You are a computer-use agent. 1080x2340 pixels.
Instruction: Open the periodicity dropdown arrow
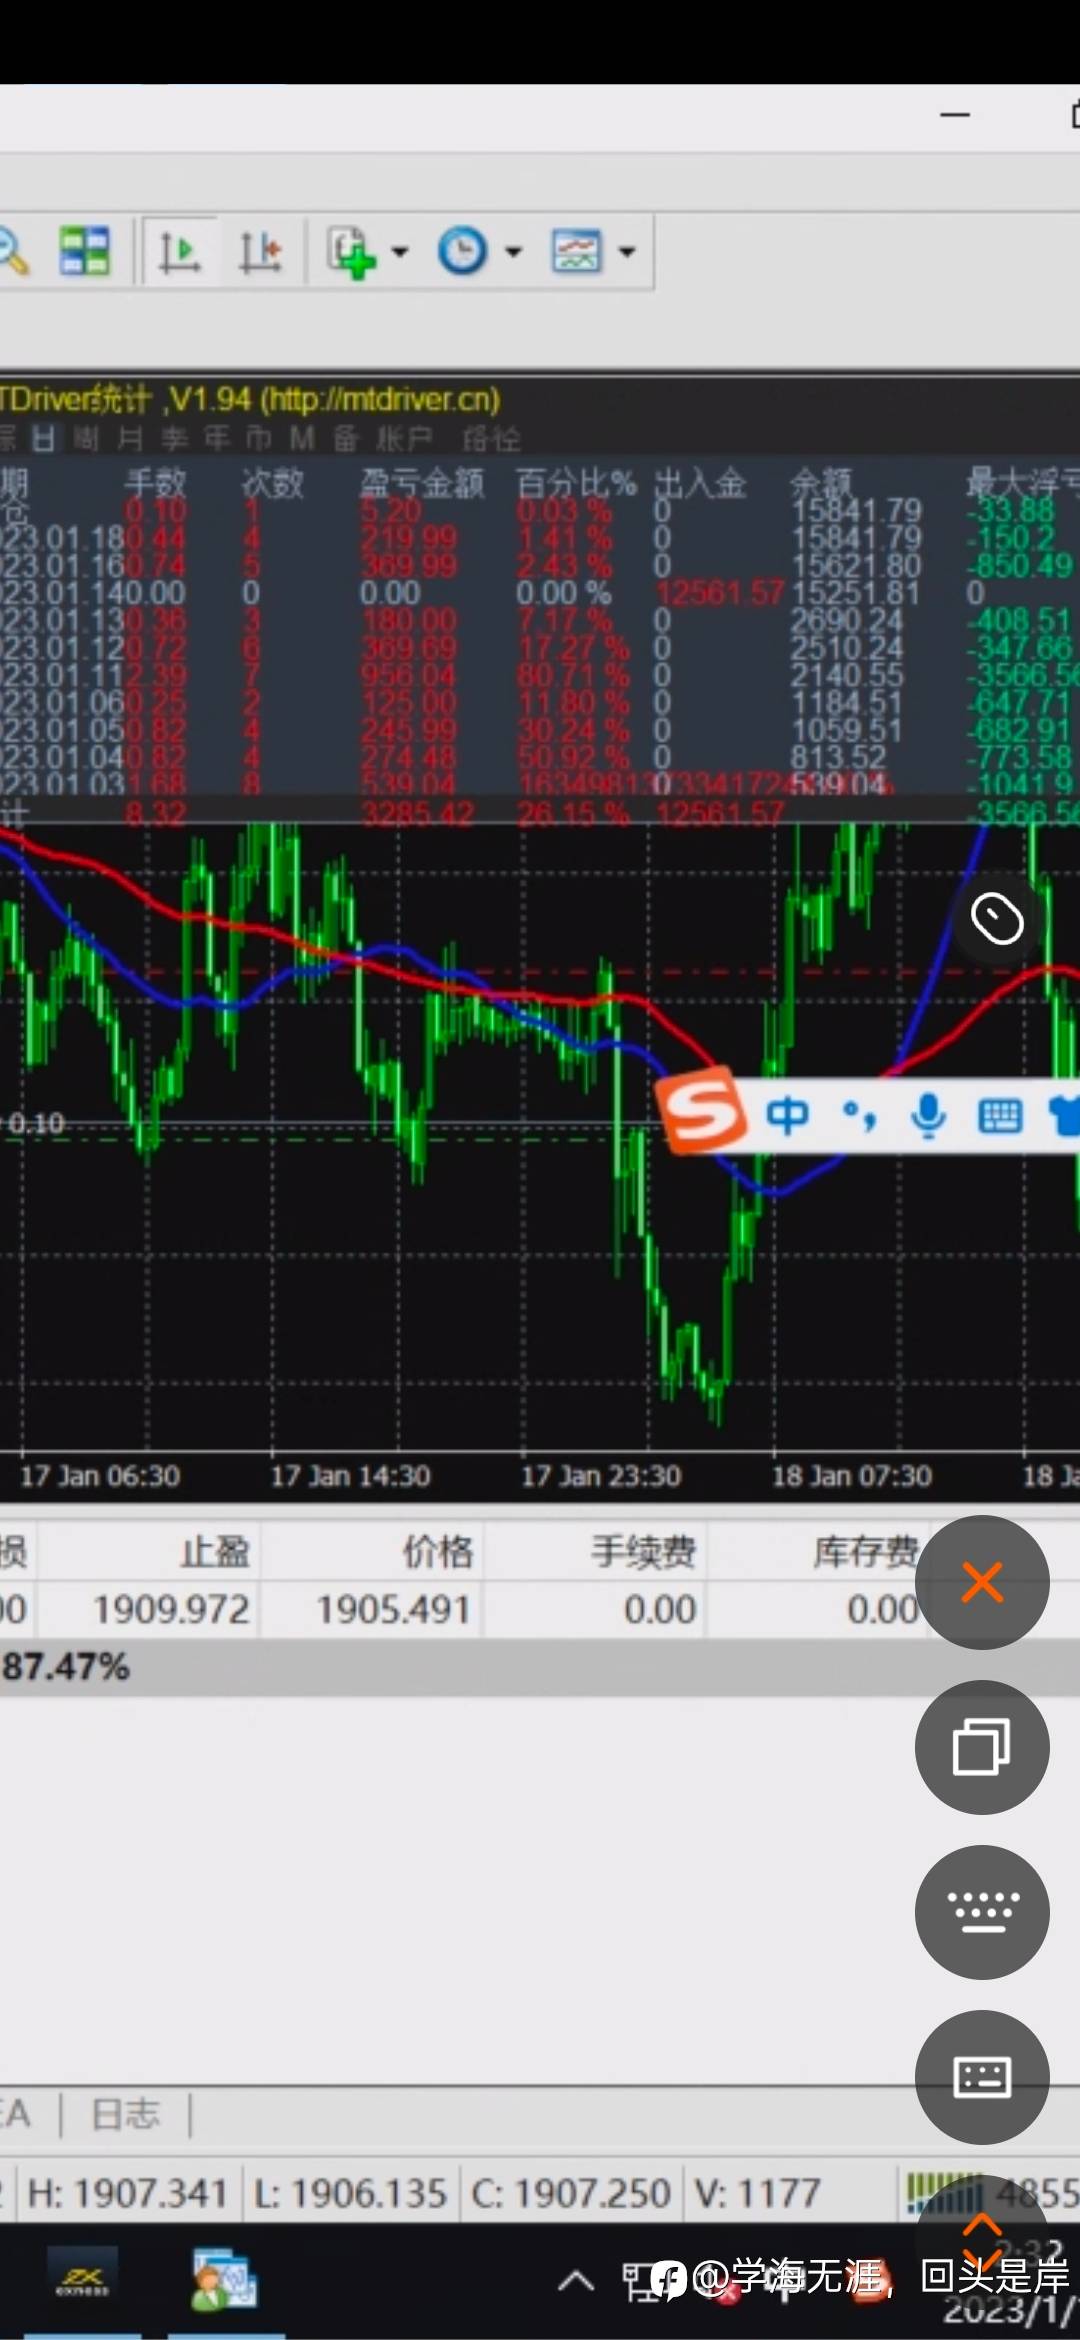[513, 252]
